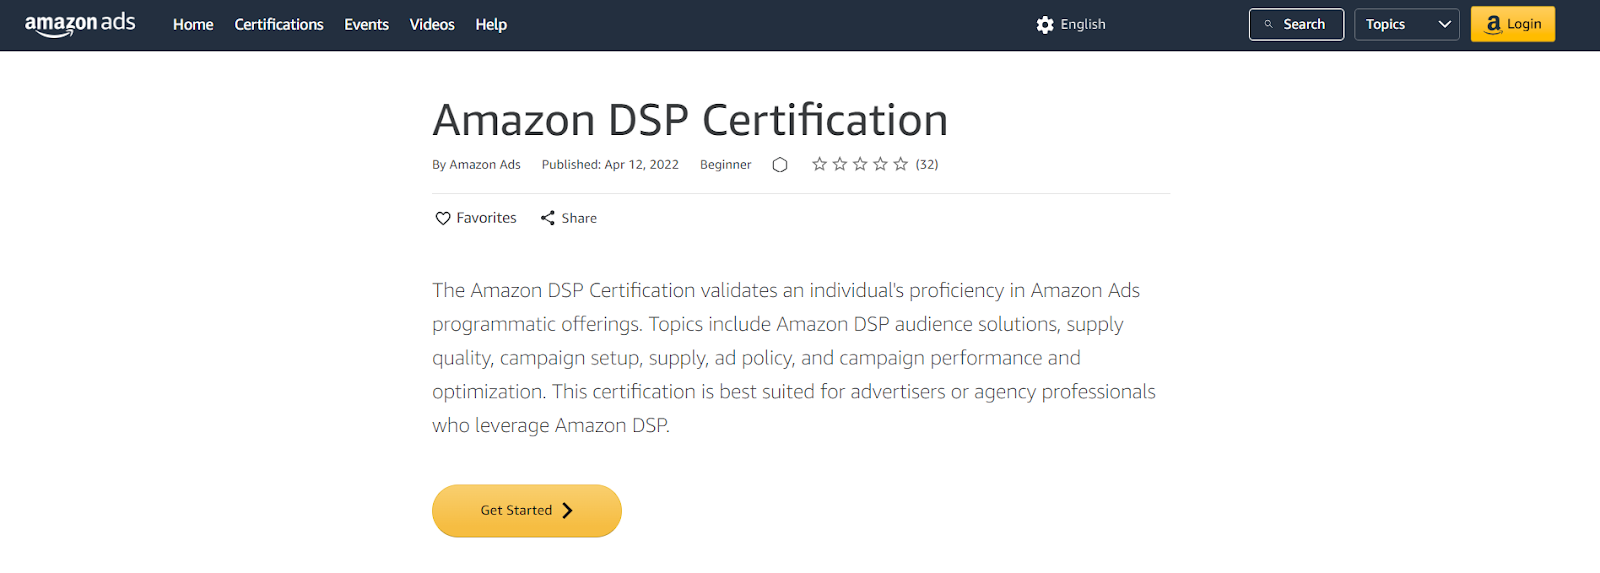Click the Beginner level hexagon icon
Screen dimensions: 1600x573
click(780, 164)
